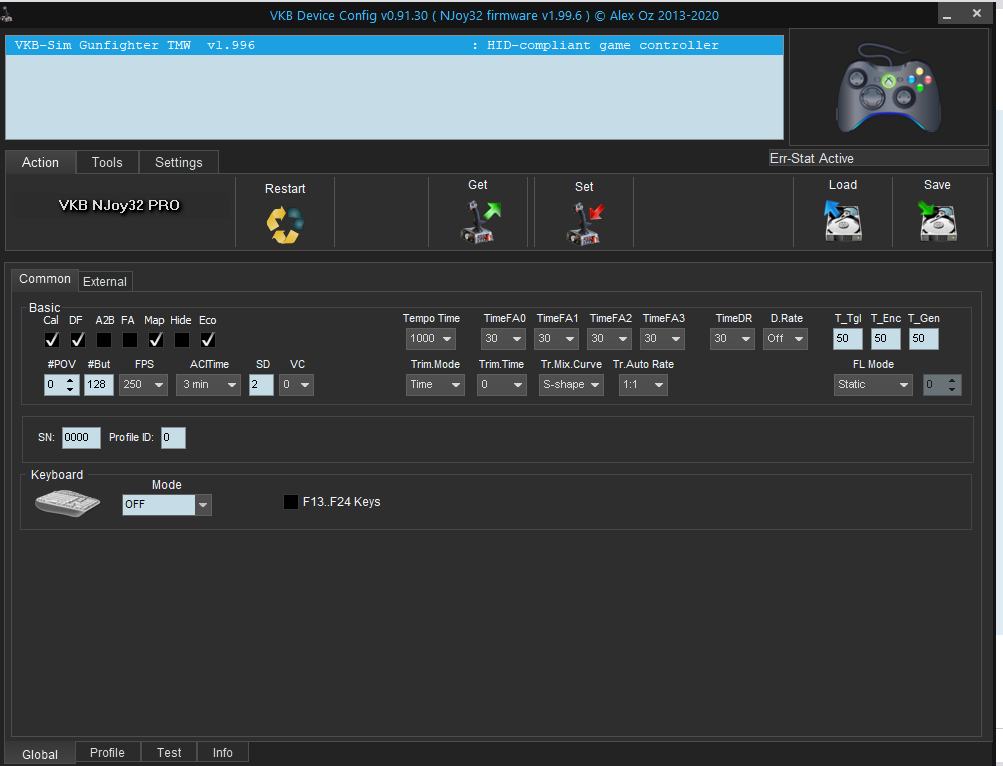1003x766 pixels.
Task: Click the Restart recycle icon
Action: 285,225
